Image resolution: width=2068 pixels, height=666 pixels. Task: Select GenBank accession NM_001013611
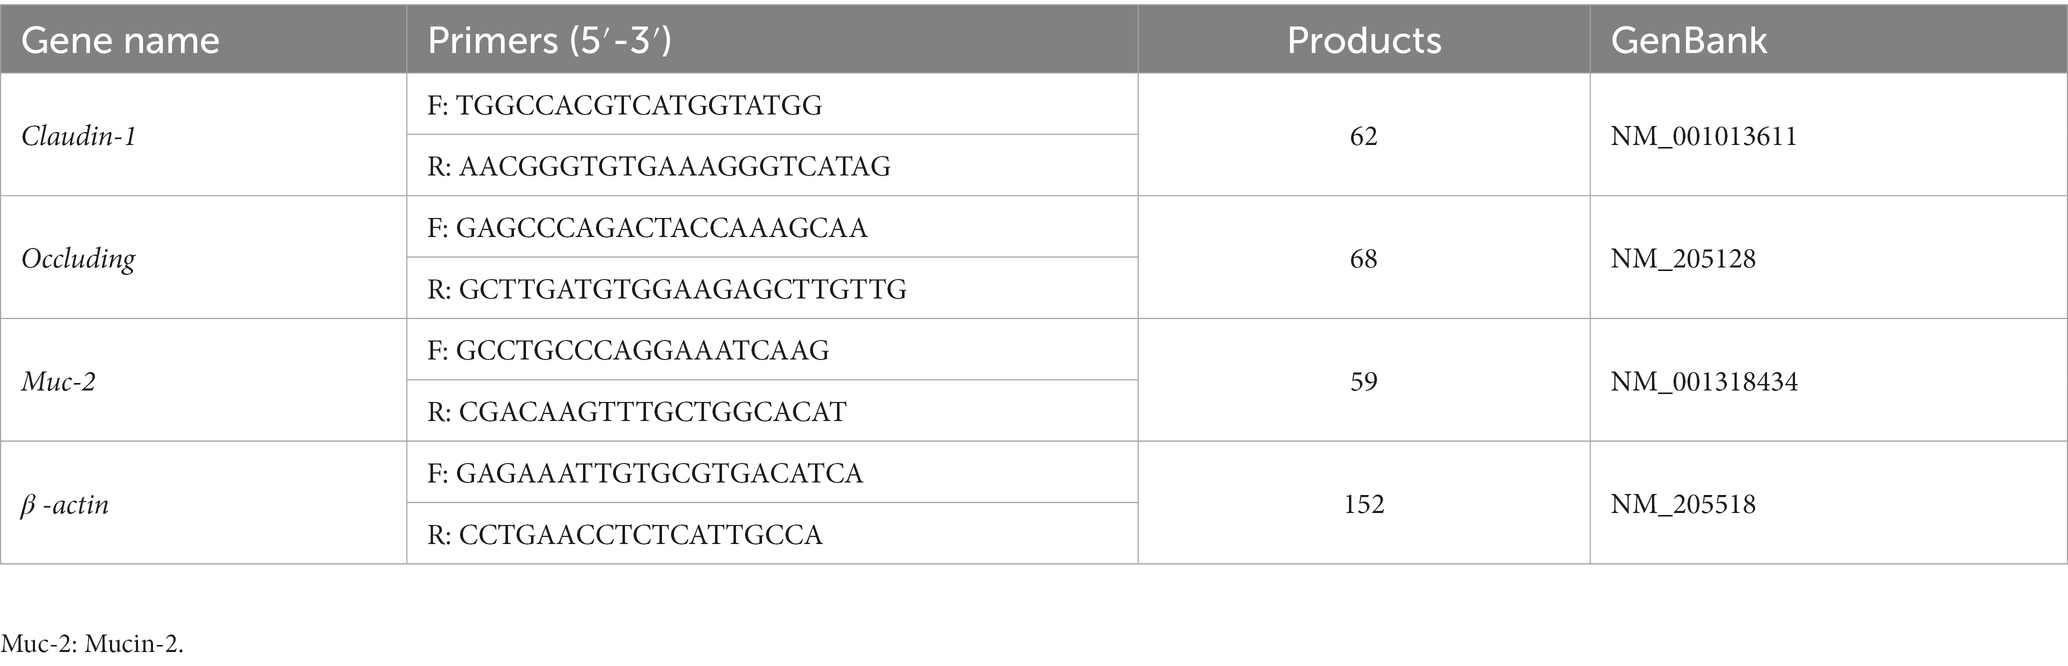pyautogui.click(x=1704, y=136)
